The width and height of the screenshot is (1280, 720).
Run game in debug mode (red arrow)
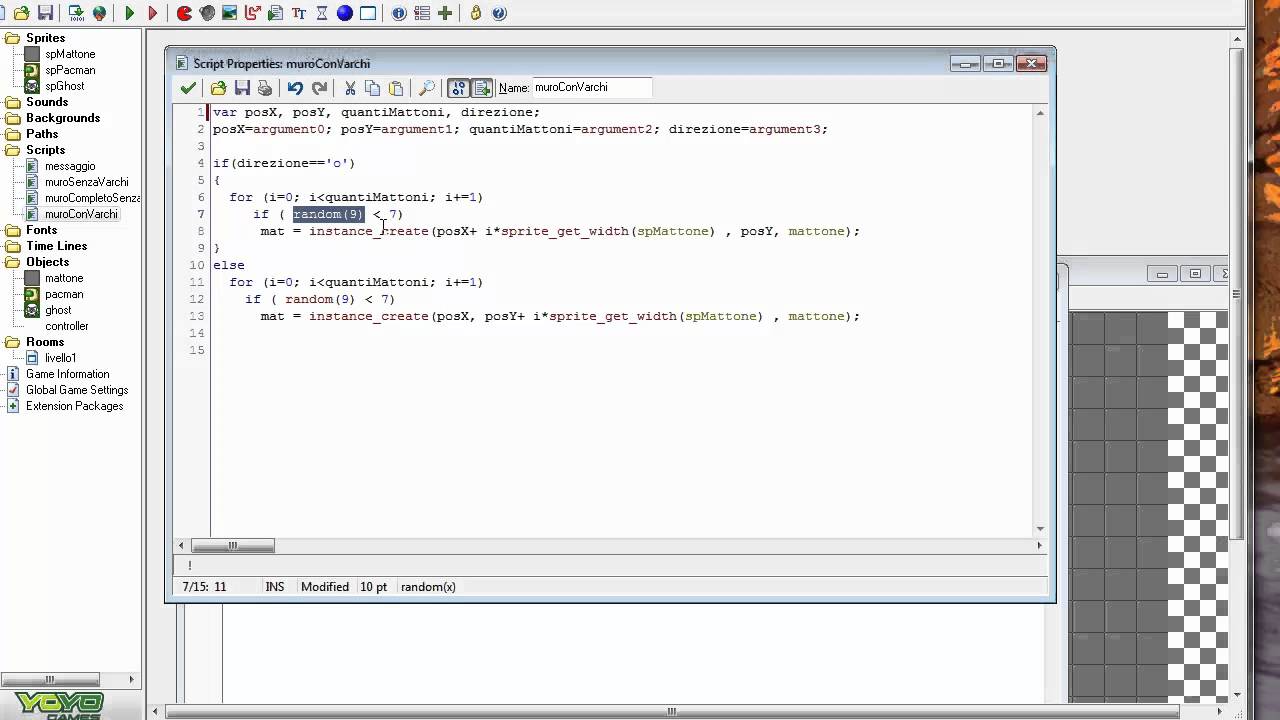[153, 13]
